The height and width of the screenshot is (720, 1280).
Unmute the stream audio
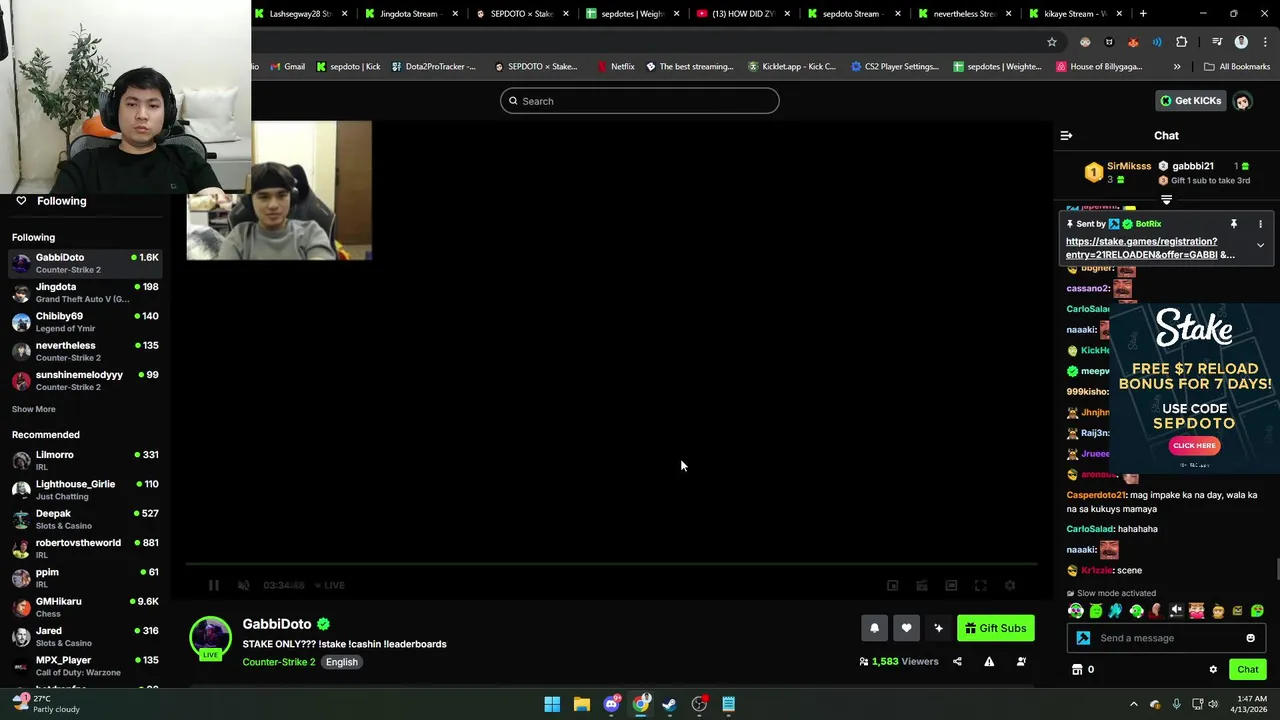click(x=243, y=585)
